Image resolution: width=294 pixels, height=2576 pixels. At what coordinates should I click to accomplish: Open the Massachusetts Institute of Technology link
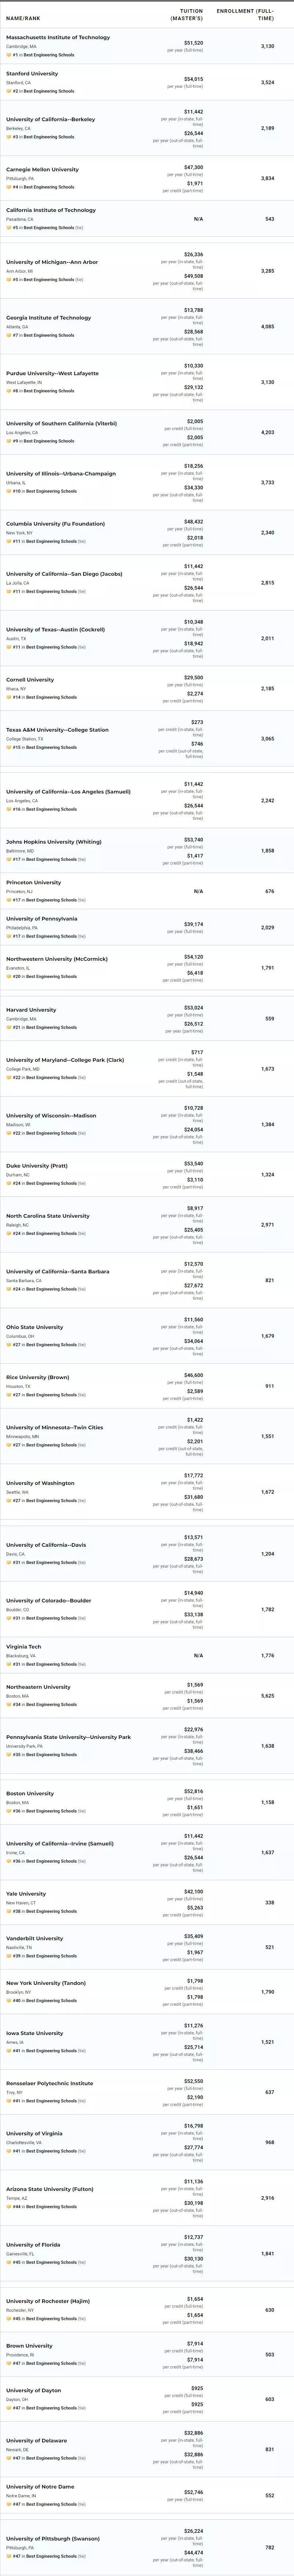(x=58, y=37)
